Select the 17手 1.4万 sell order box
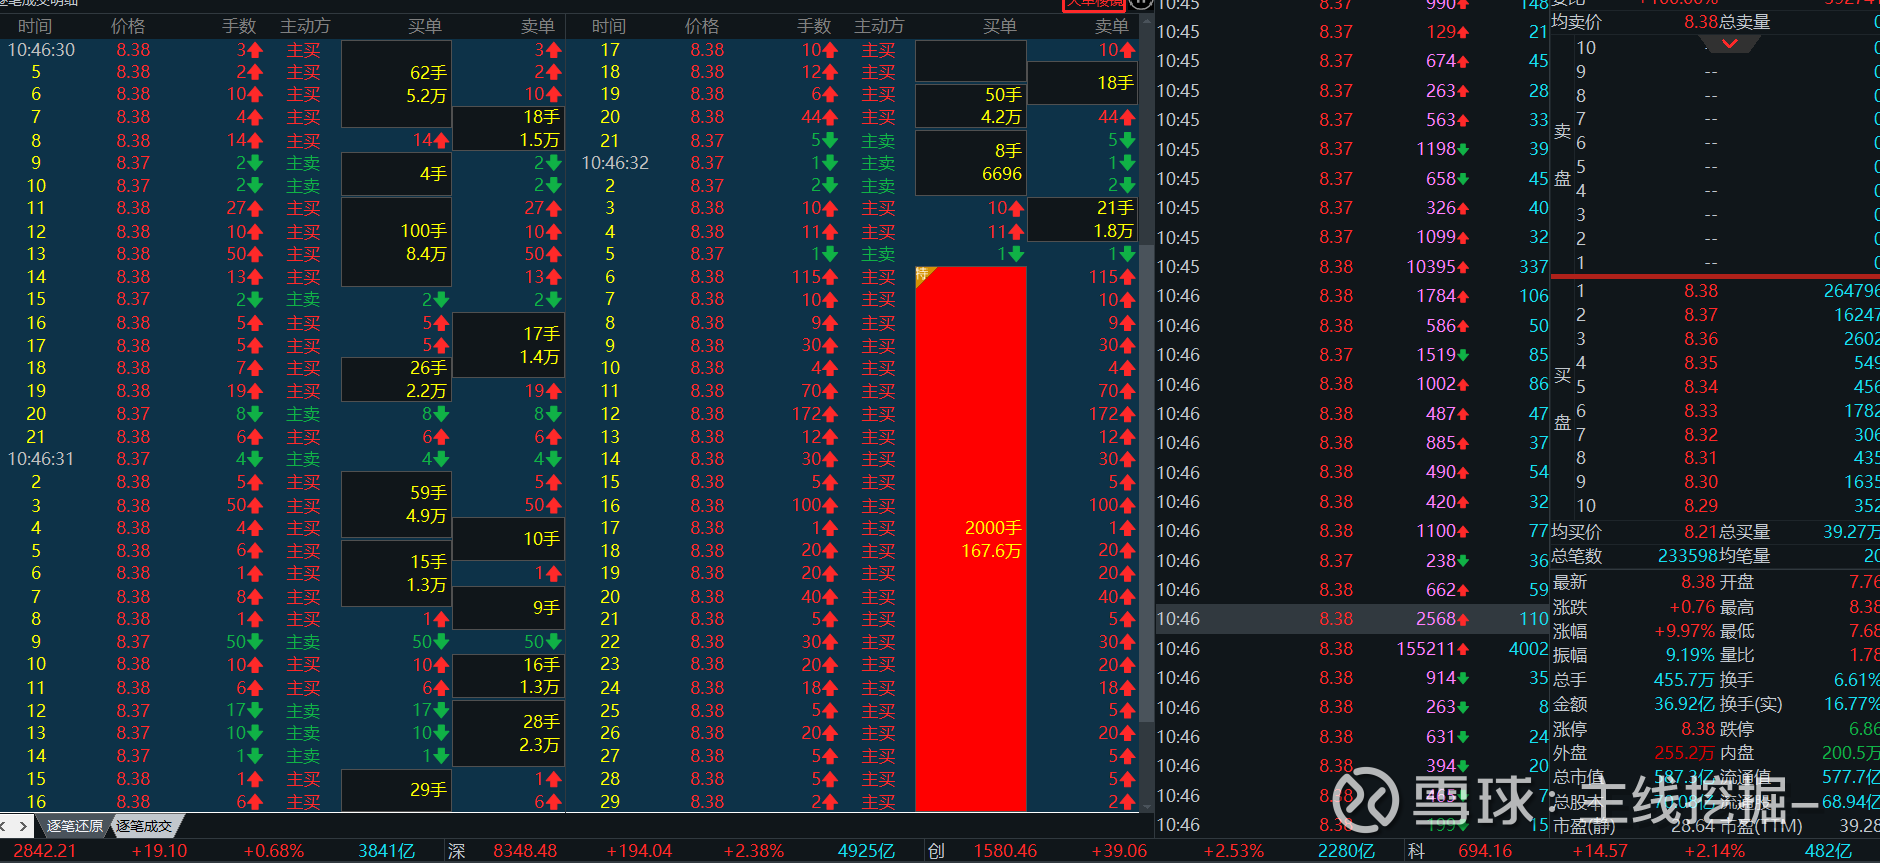The height and width of the screenshot is (863, 1880). [x=509, y=345]
